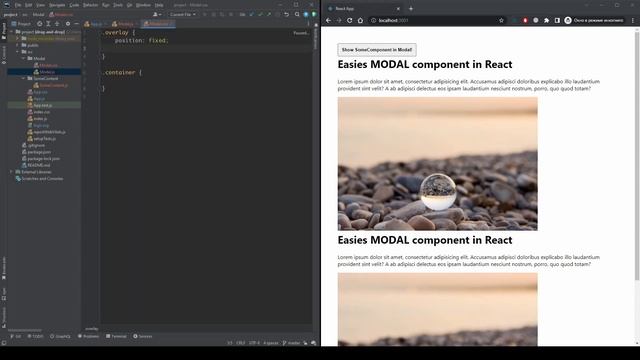Click the Search Everywhere magnifier icon
The width and height of the screenshot is (640, 360).
(x=297, y=14)
